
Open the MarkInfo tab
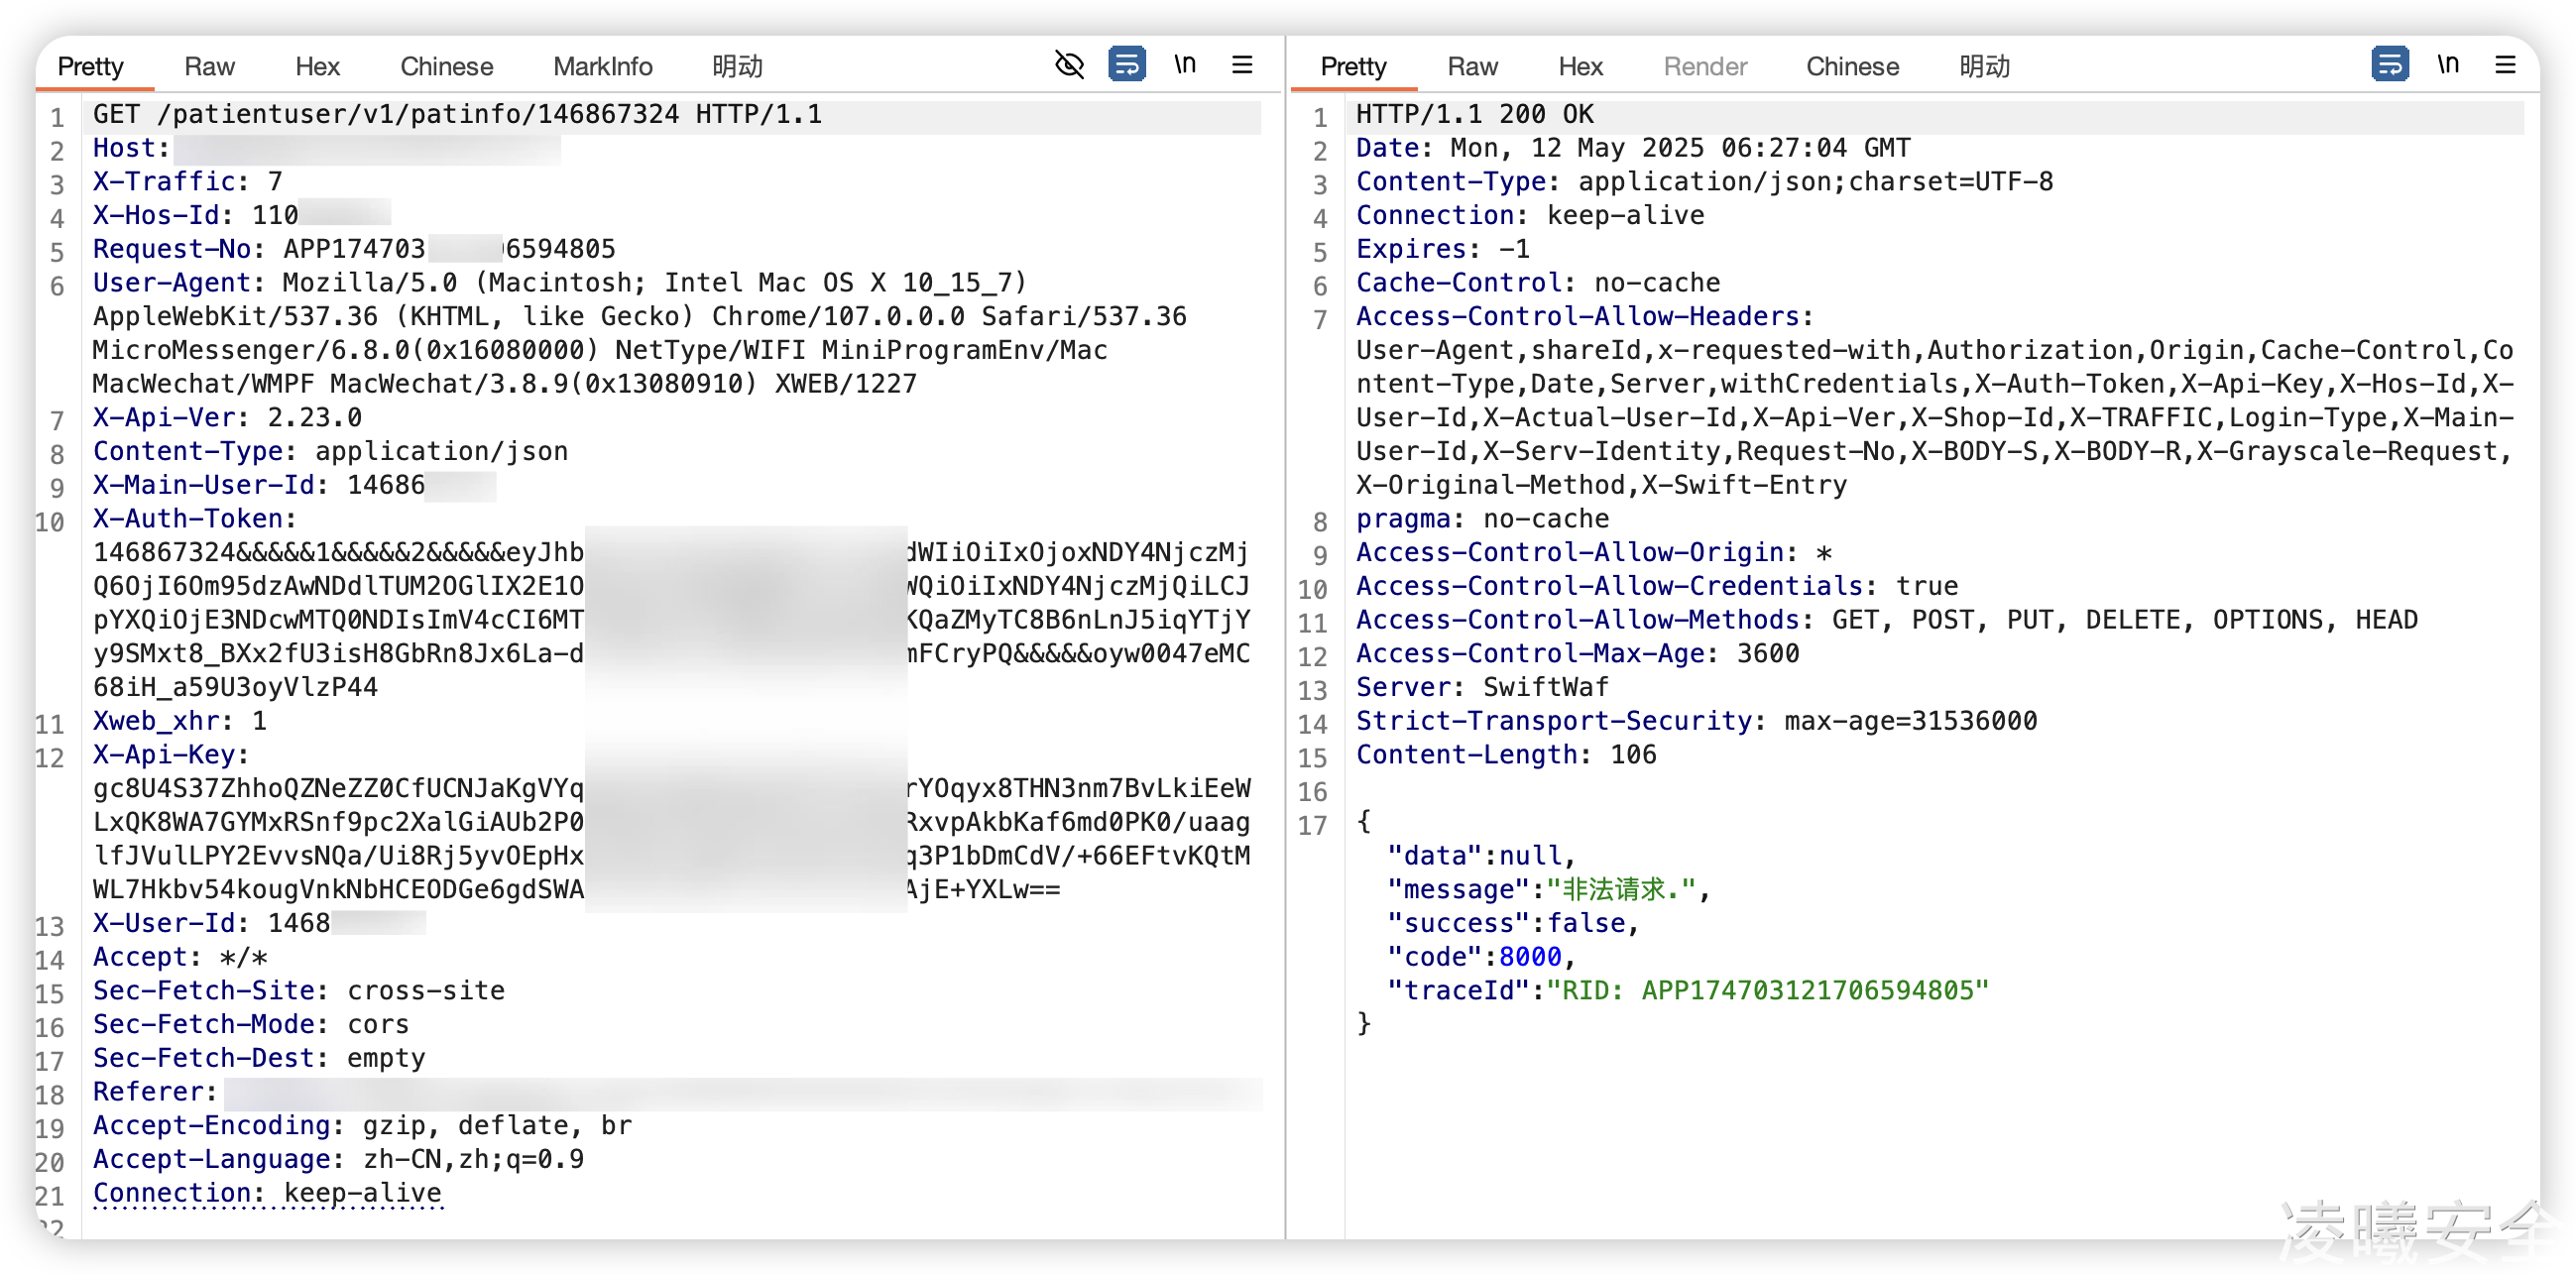602,67
